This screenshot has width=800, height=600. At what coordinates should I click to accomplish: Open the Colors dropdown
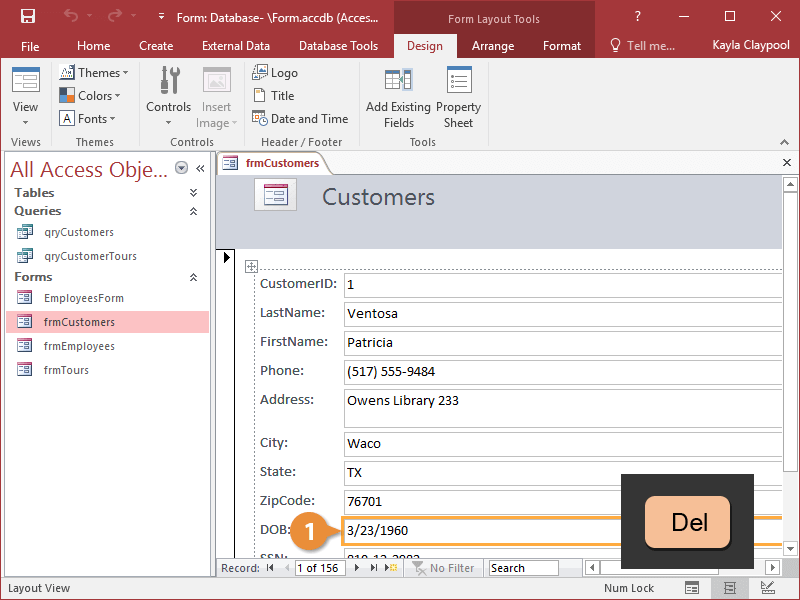[91, 96]
